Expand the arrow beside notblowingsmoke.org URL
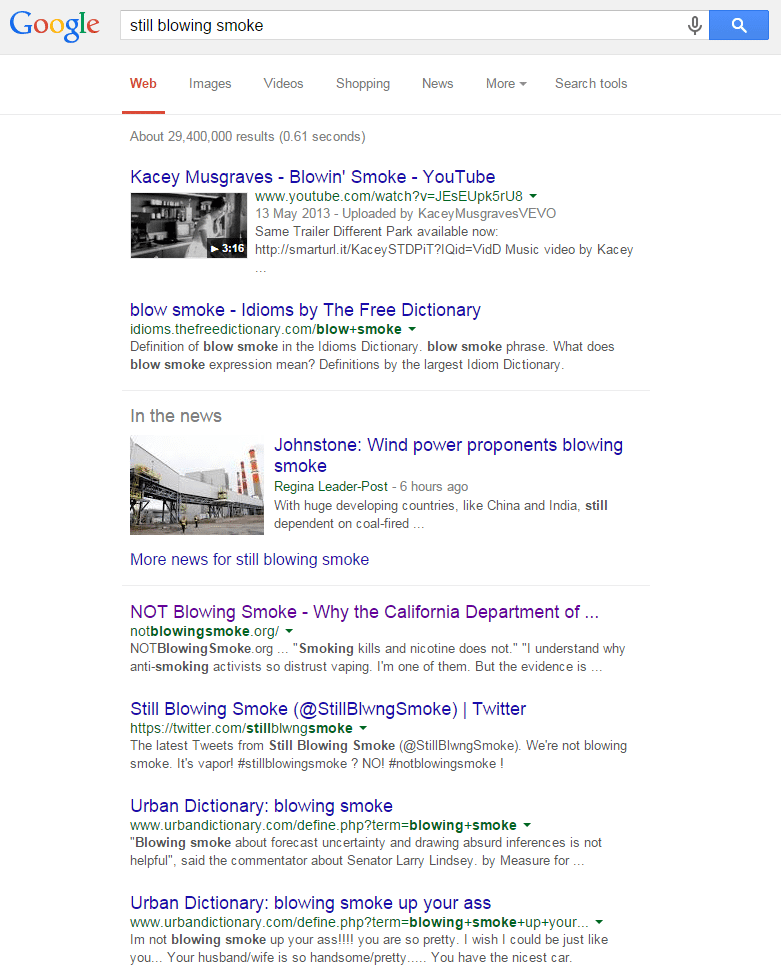This screenshot has height=968, width=781. tap(290, 632)
